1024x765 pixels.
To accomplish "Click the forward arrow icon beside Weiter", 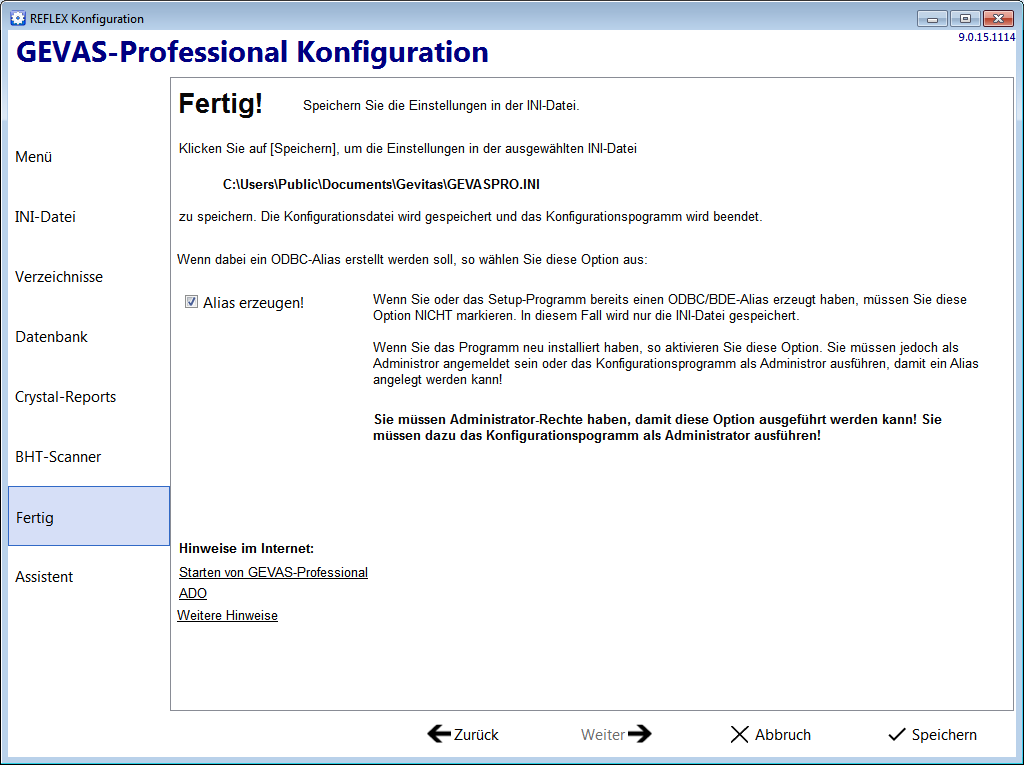I will click(x=639, y=734).
